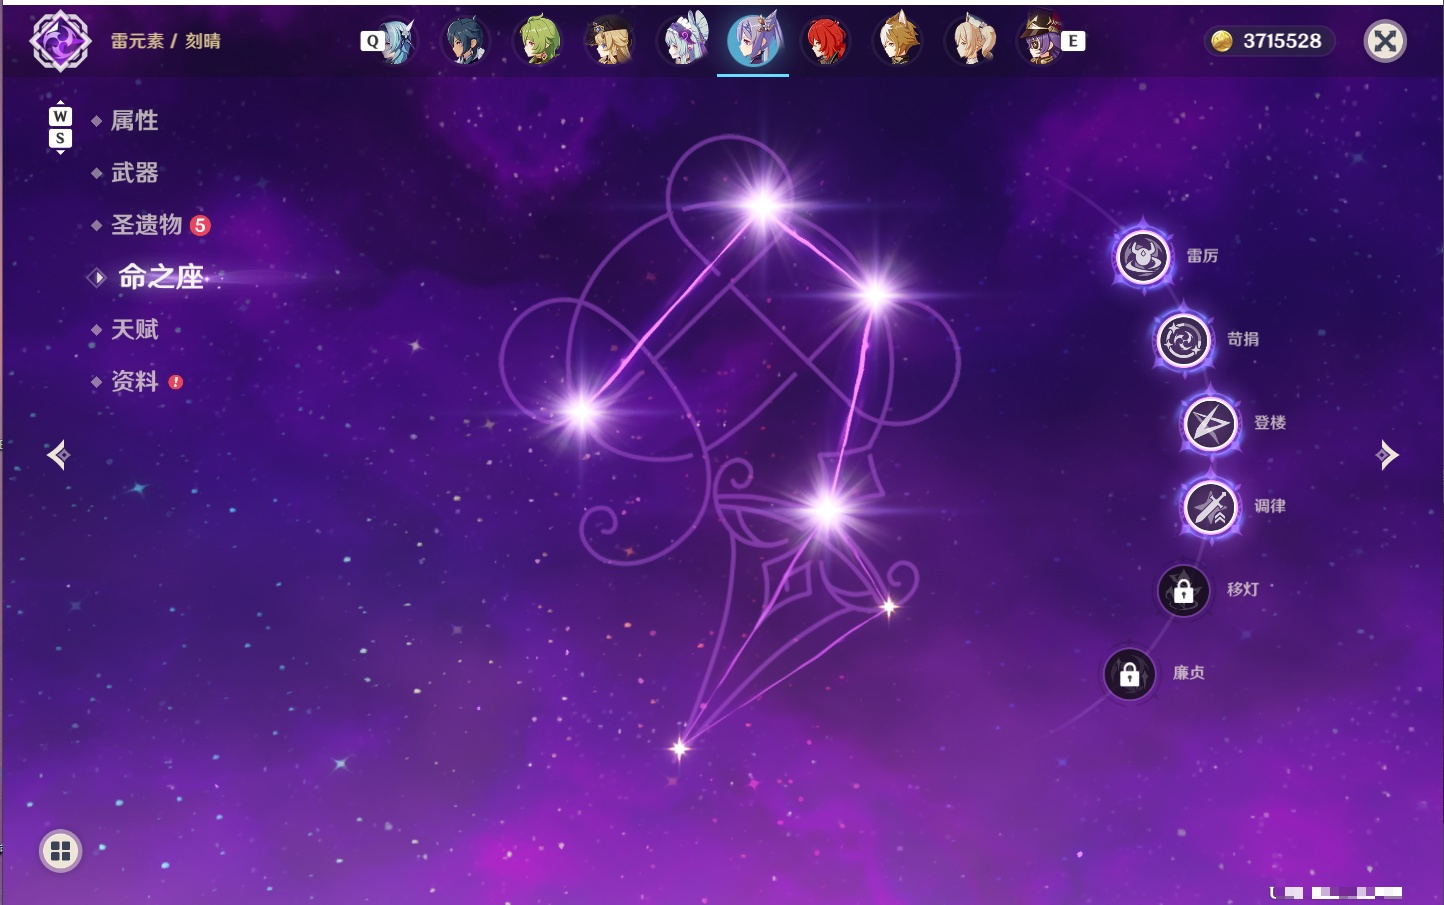View the 苛捐 constellation node icon
This screenshot has width=1444, height=905.
tap(1184, 340)
